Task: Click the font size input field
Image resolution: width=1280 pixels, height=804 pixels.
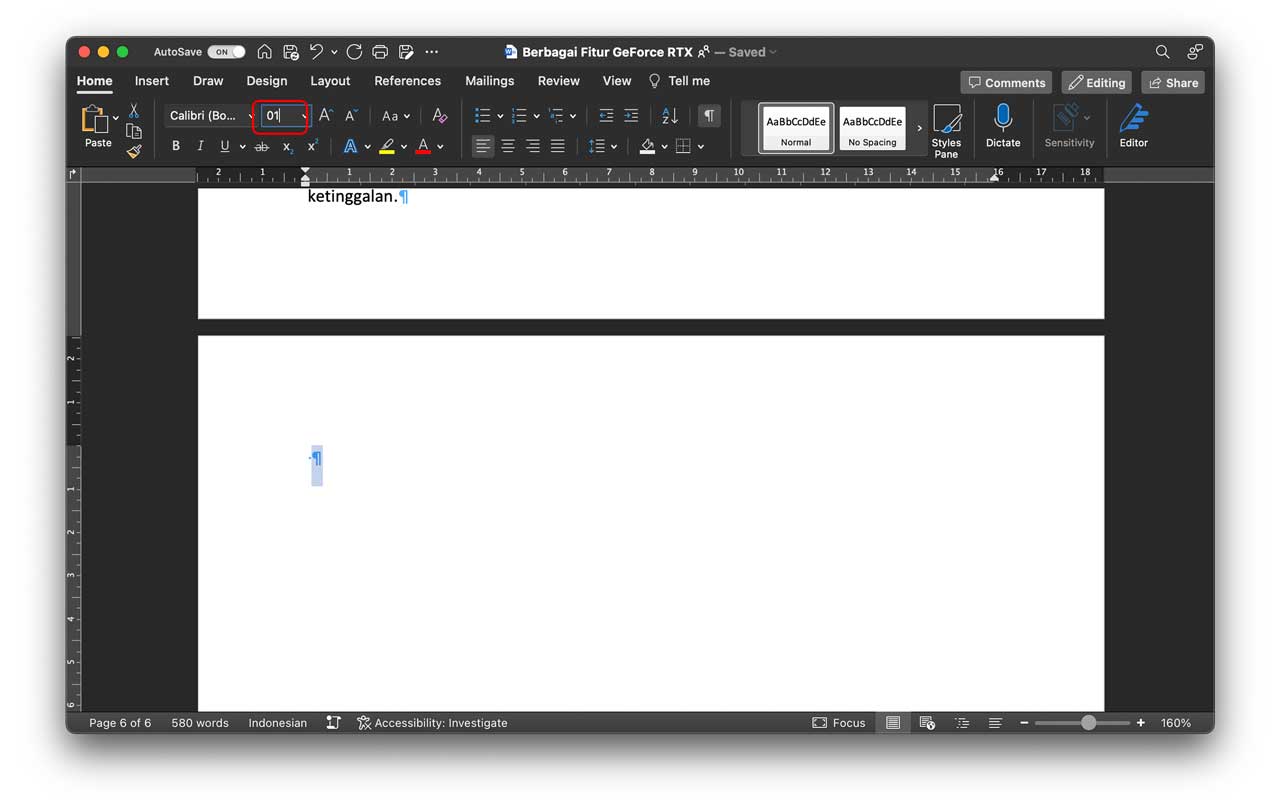Action: 278,116
